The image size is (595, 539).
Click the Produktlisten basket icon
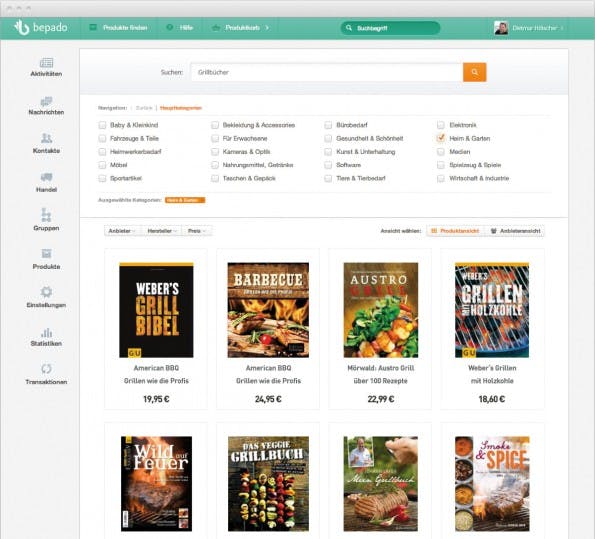pyautogui.click(x=216, y=27)
